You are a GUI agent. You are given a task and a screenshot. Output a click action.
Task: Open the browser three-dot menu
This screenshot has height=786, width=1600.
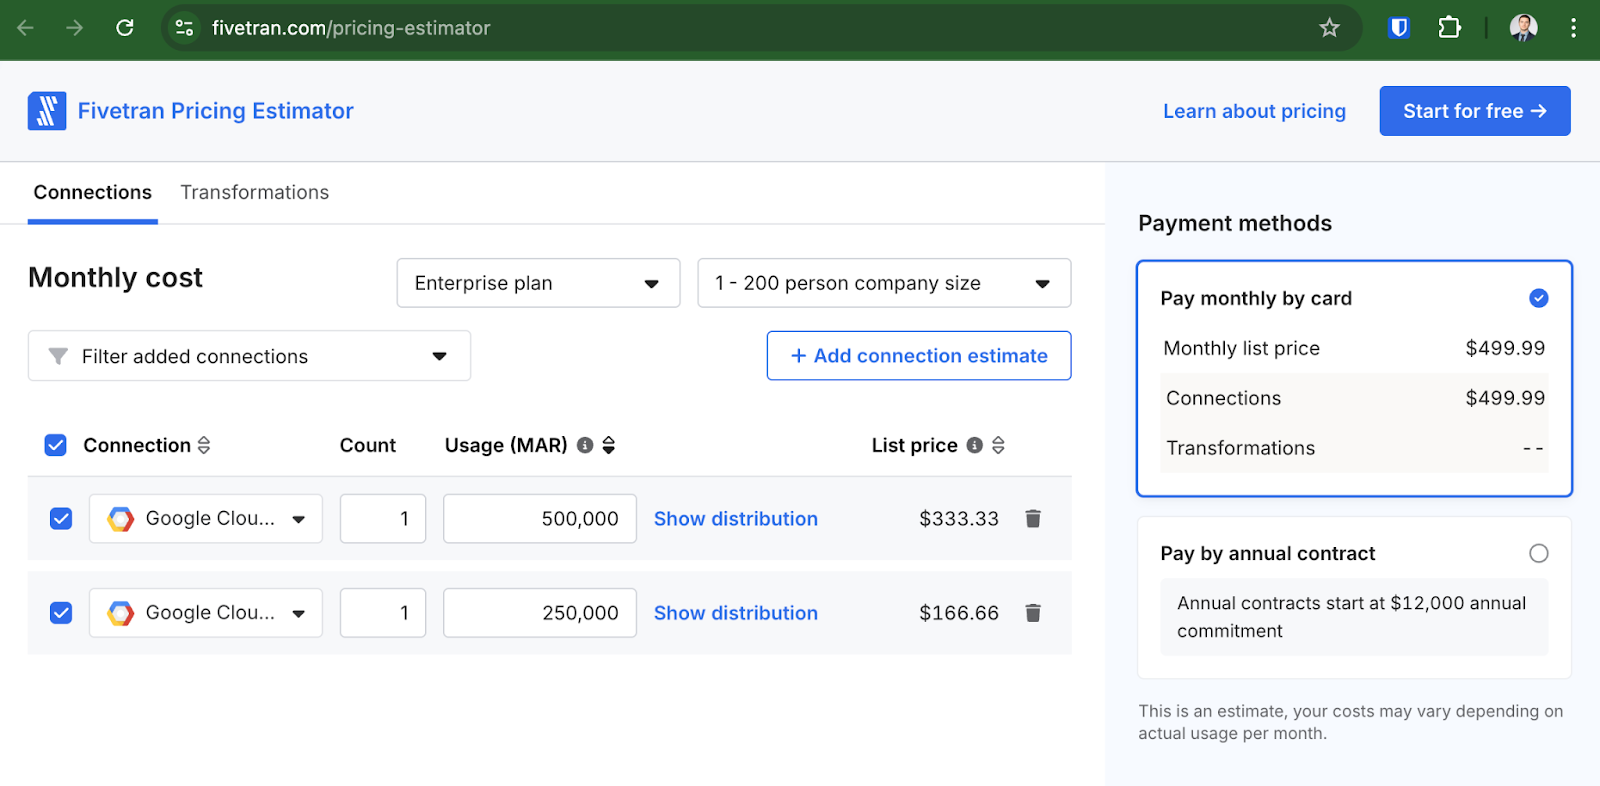1573,28
